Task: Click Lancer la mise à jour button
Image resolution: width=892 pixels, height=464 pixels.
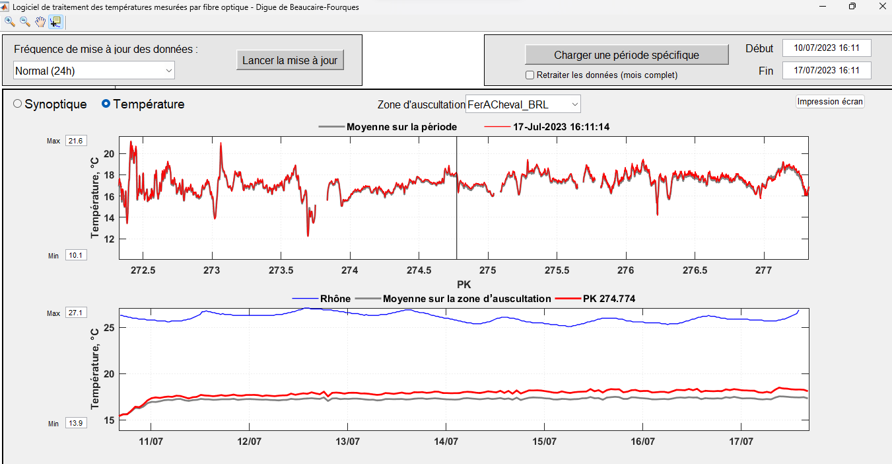Action: point(290,61)
